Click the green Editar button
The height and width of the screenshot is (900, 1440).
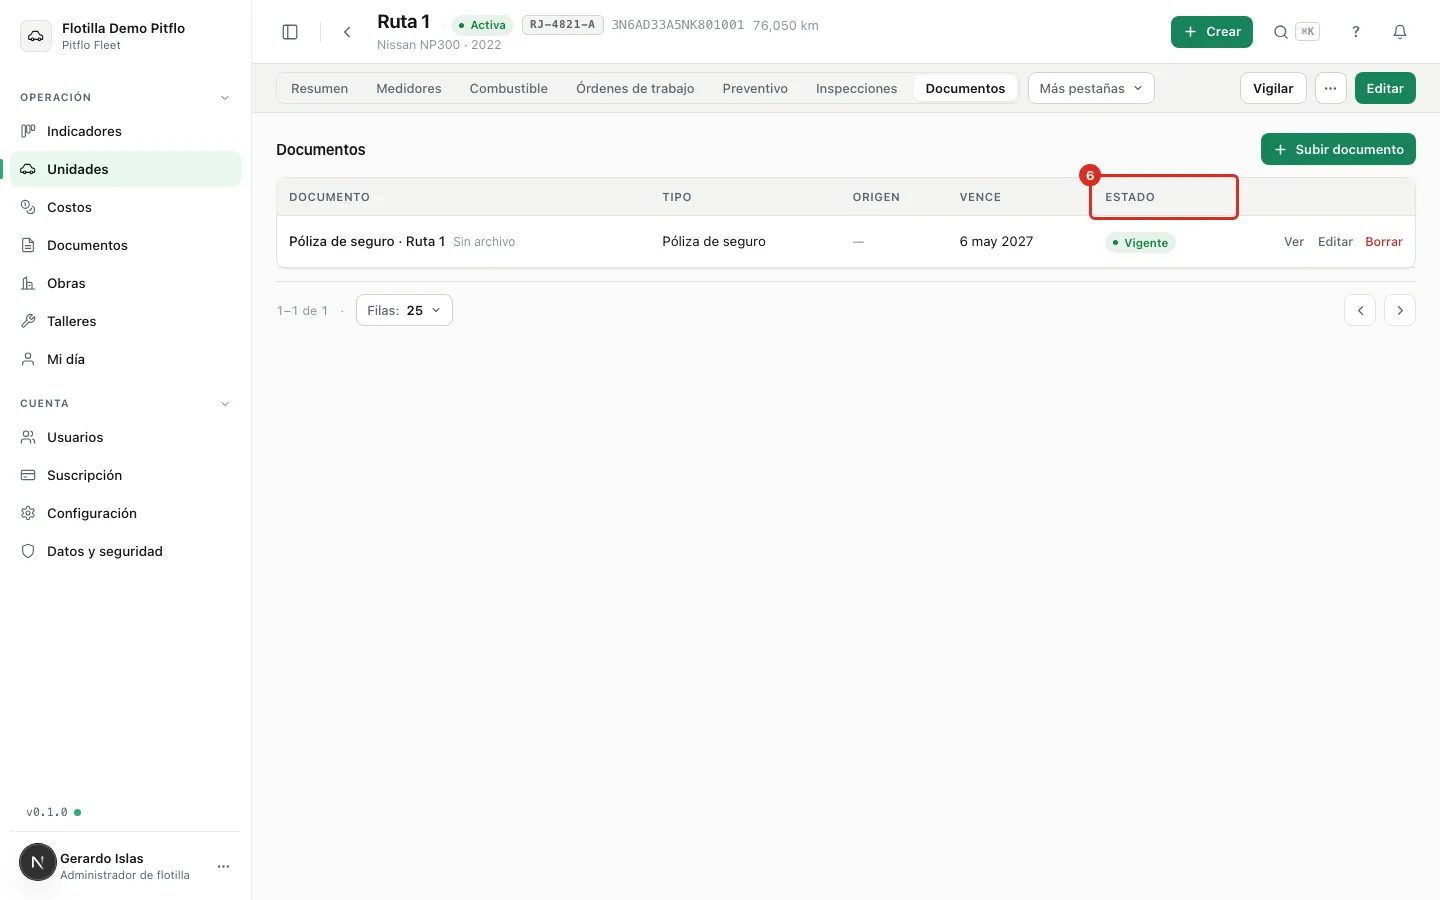click(1385, 88)
